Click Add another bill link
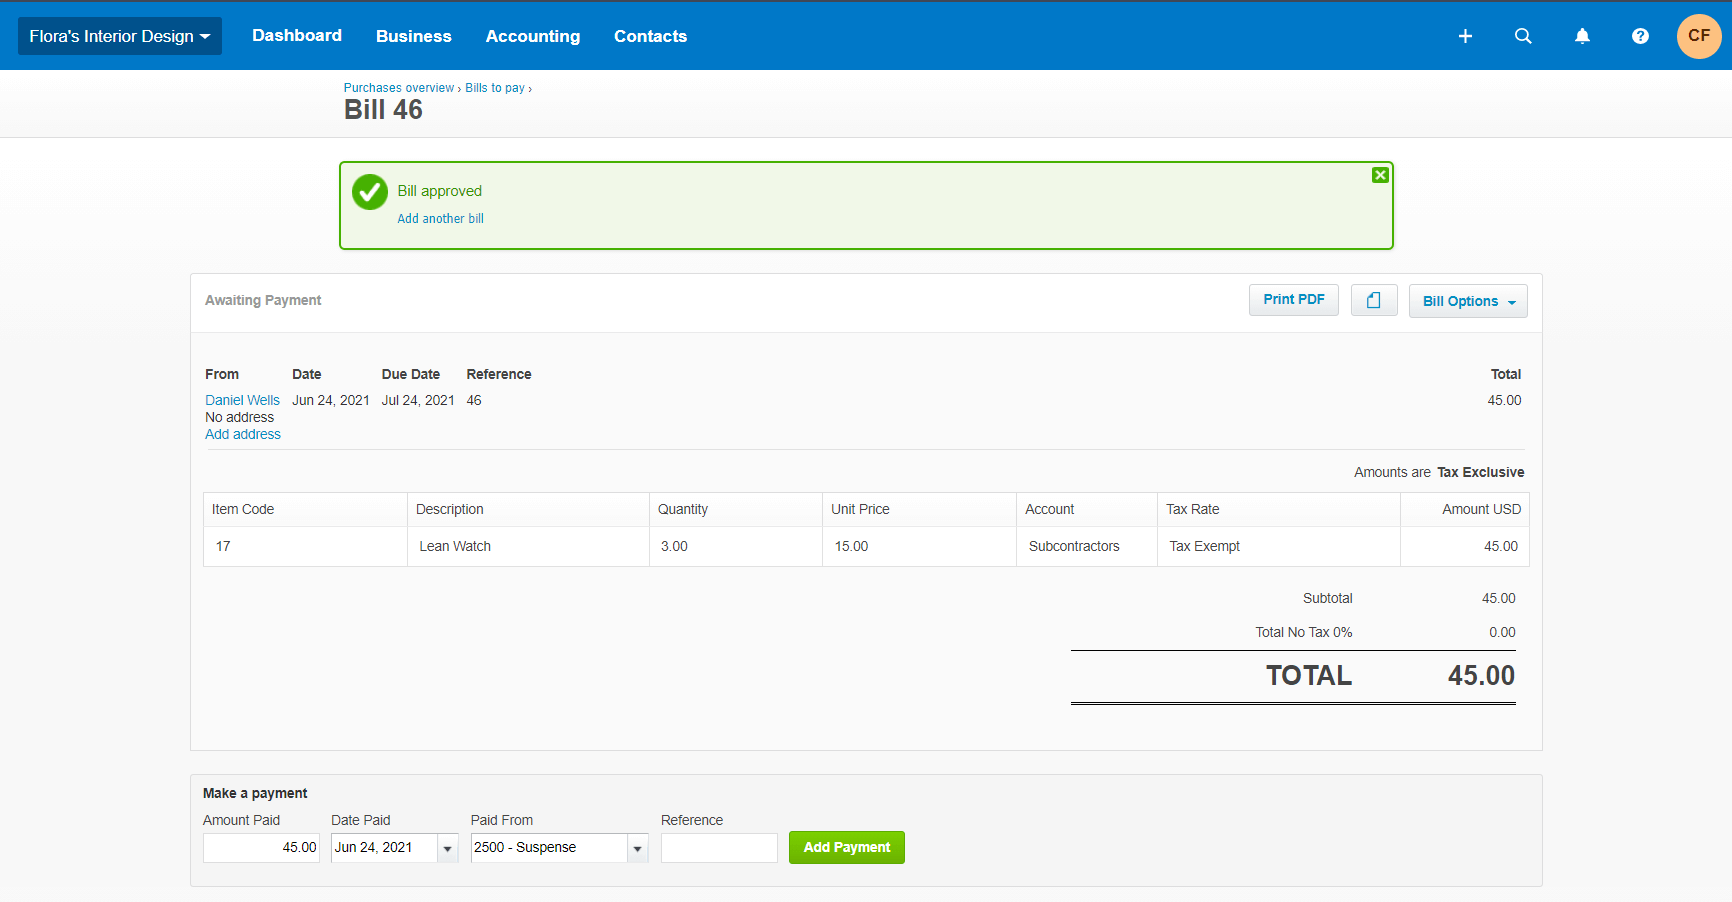The image size is (1732, 902). (441, 219)
